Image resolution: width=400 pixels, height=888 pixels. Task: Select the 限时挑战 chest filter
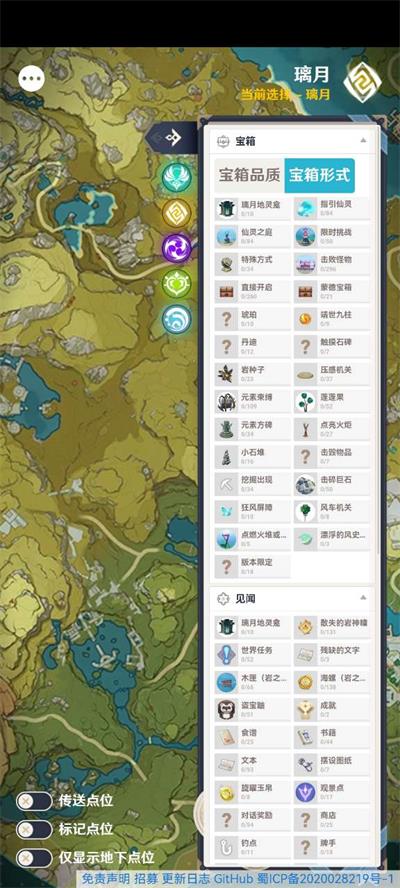[x=332, y=236]
